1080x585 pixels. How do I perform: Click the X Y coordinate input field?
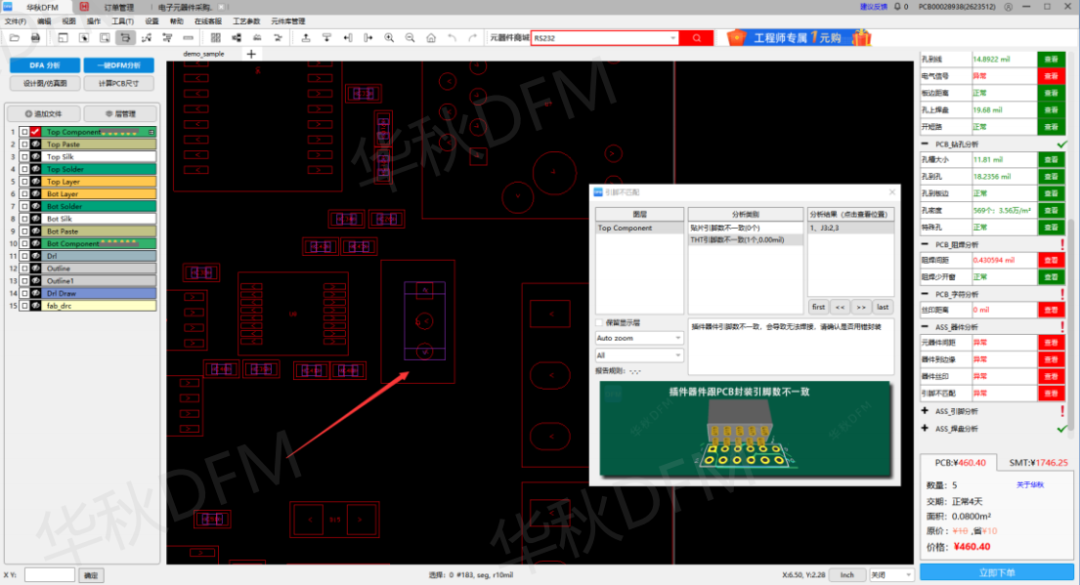click(50, 575)
